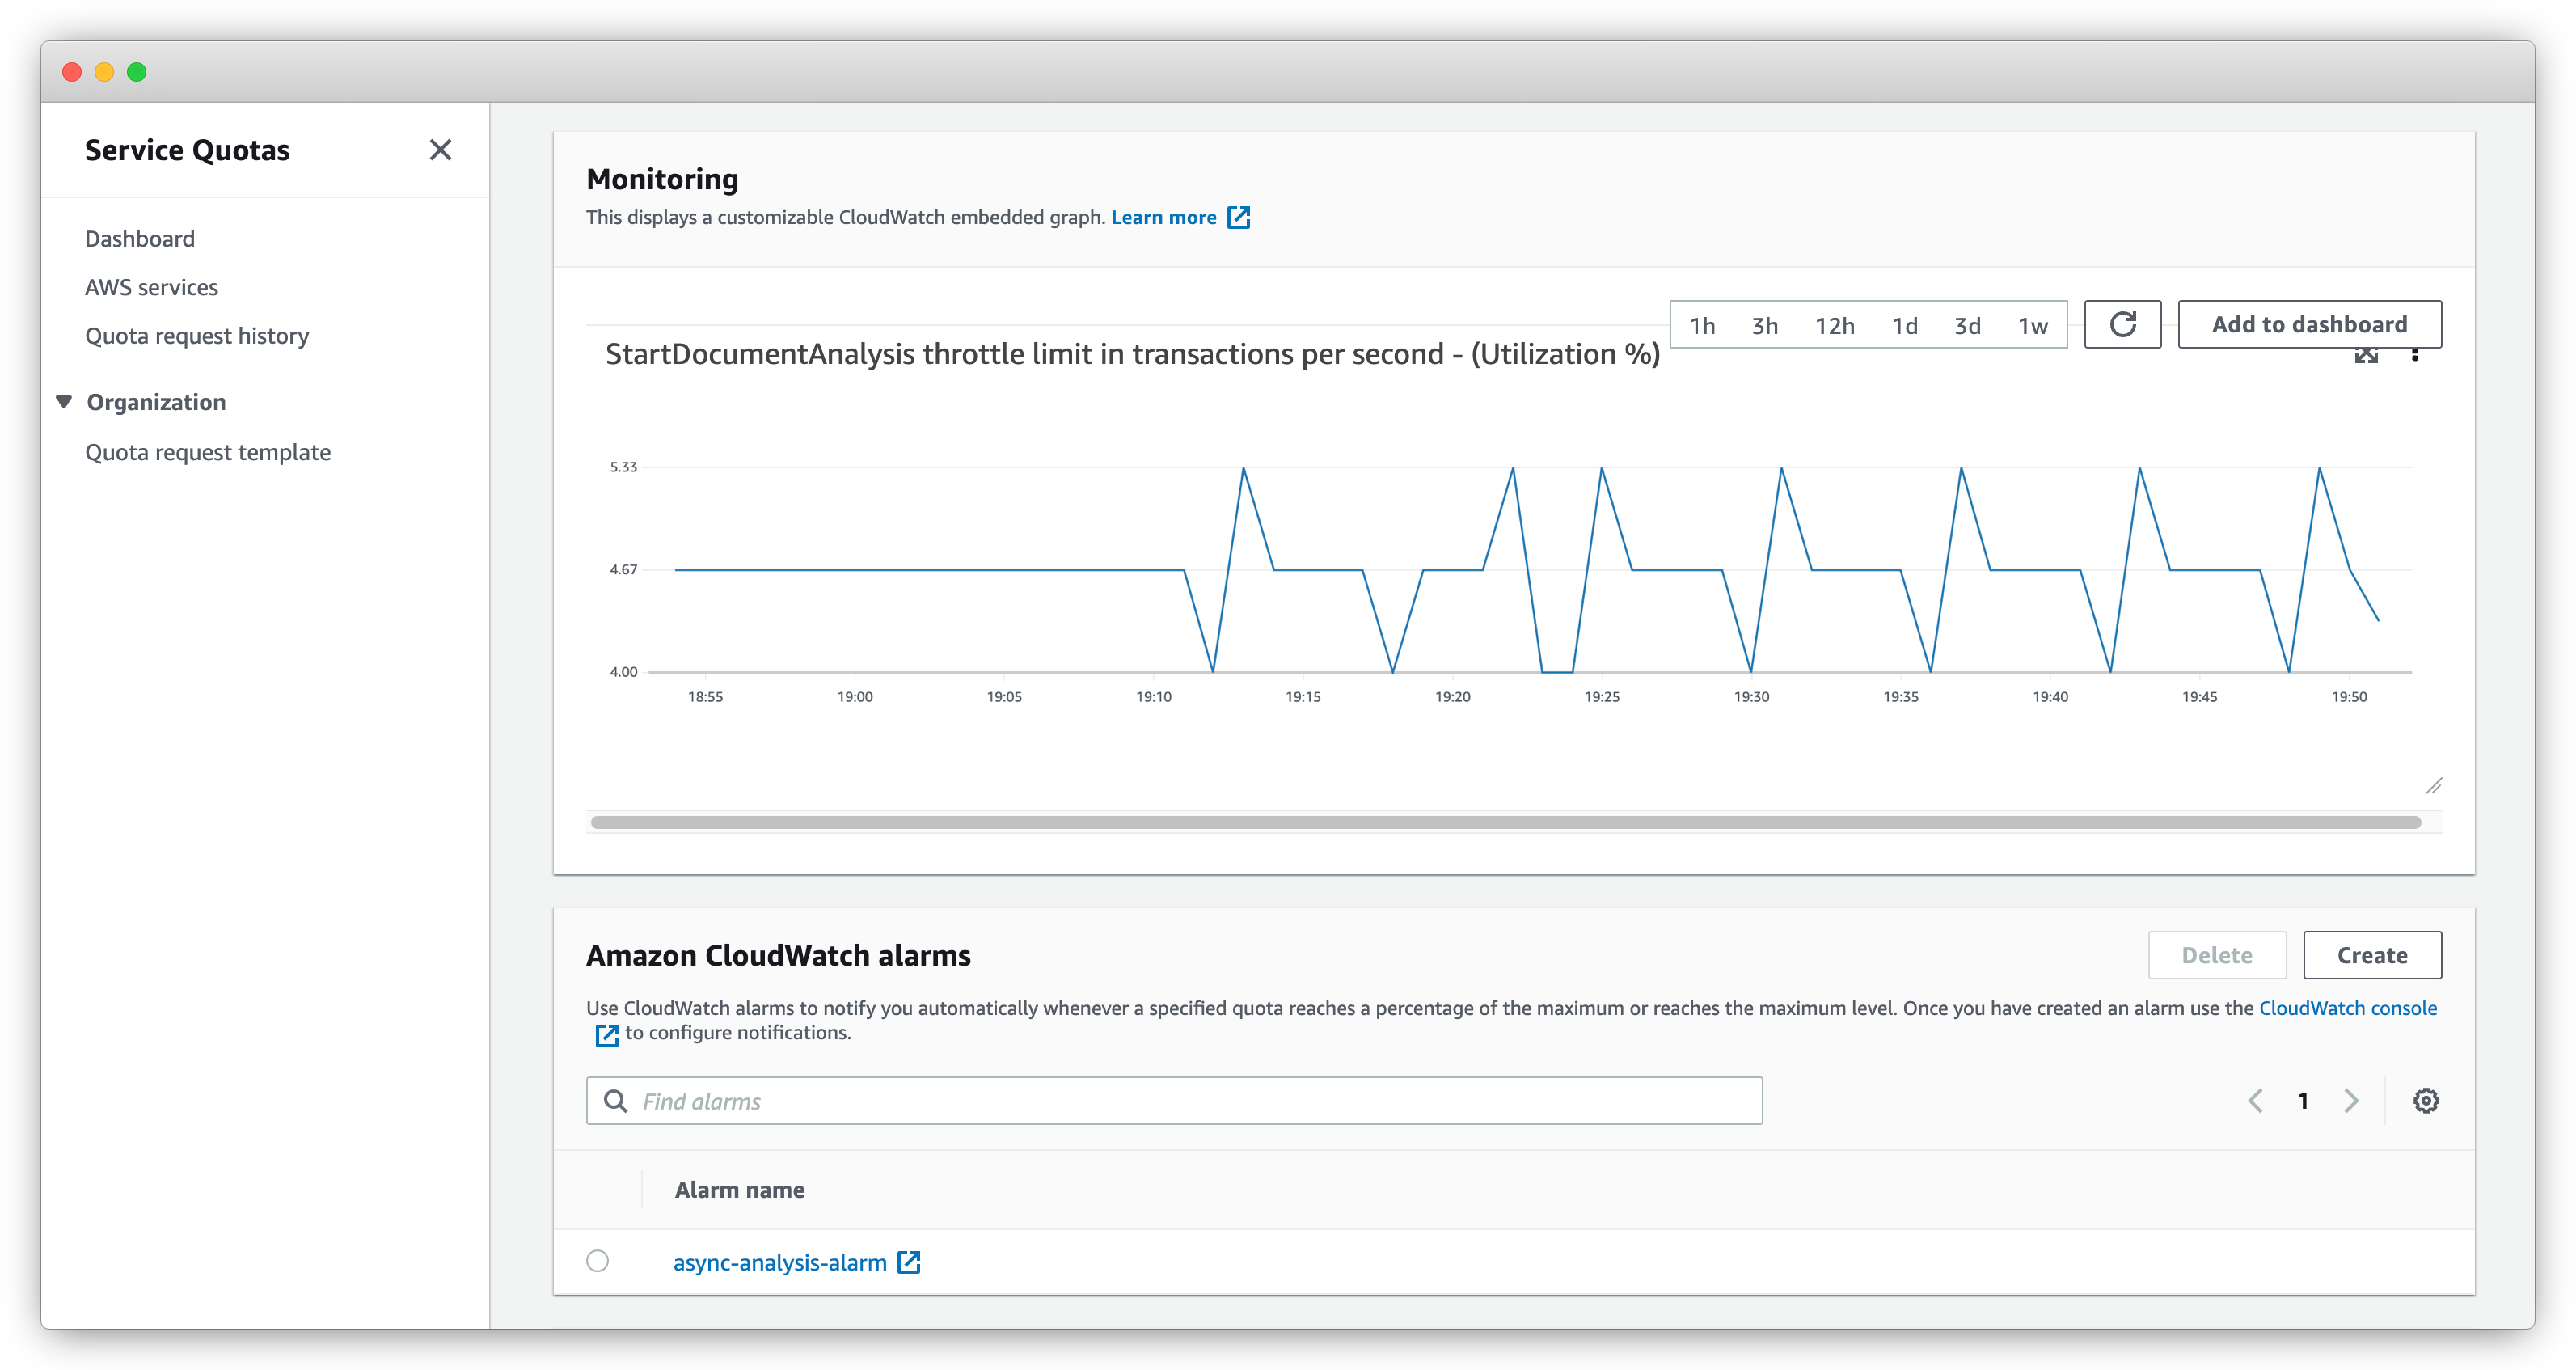Click Create alarm button
2576x1370 pixels.
[2371, 955]
